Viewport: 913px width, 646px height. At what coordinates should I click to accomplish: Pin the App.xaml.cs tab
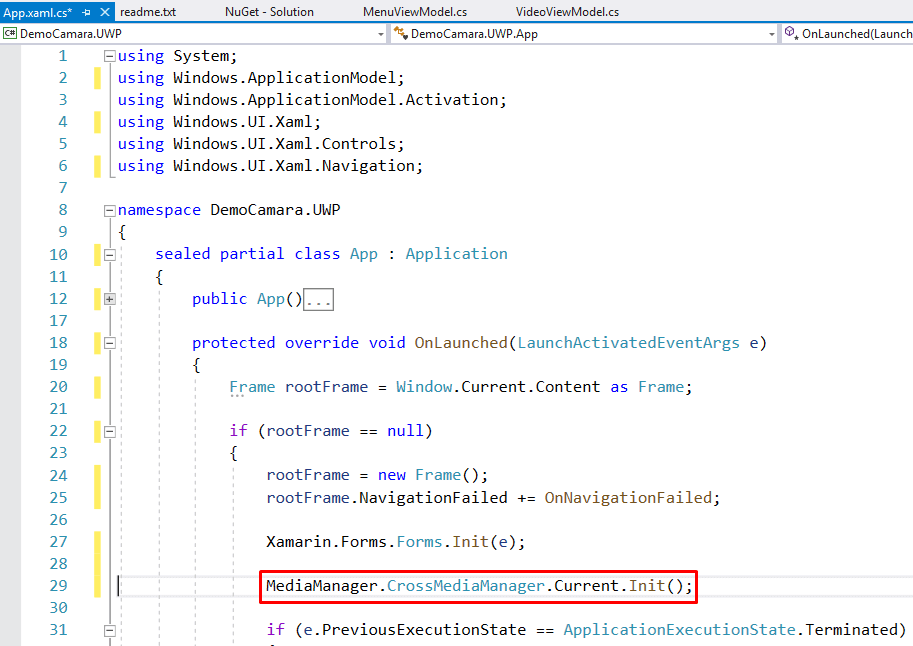coord(86,12)
